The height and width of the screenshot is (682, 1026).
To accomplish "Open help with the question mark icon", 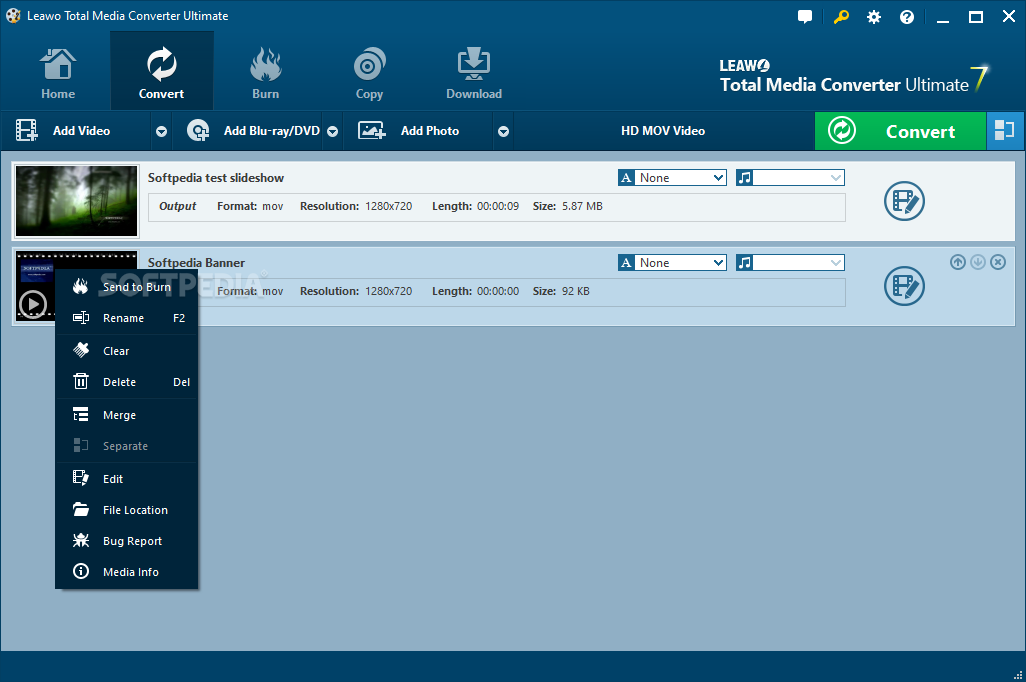I will pos(907,17).
